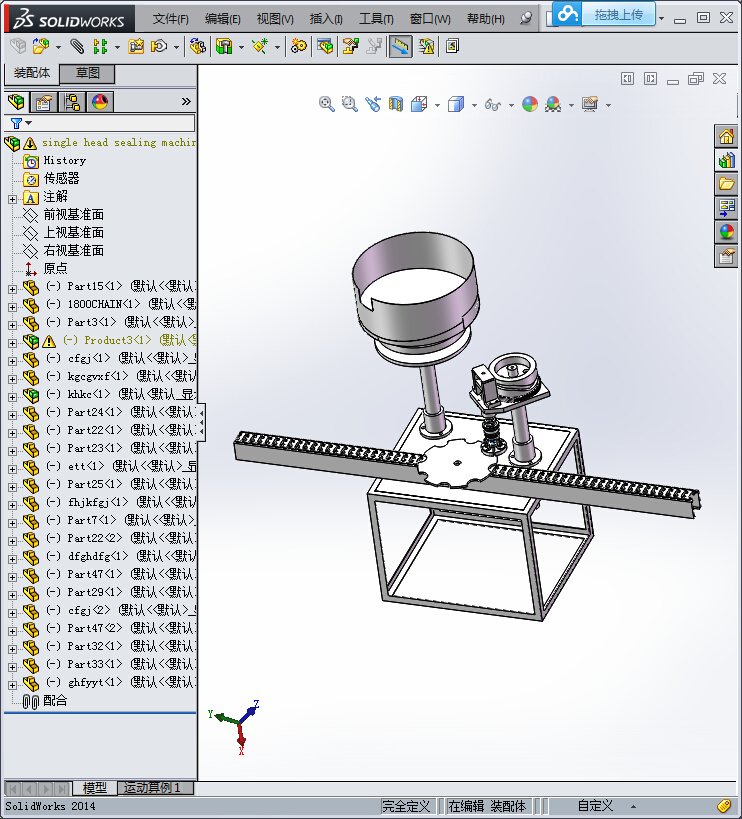The image size is (742, 819).
Task: Select the 配合 mates folder
Action: (x=55, y=700)
